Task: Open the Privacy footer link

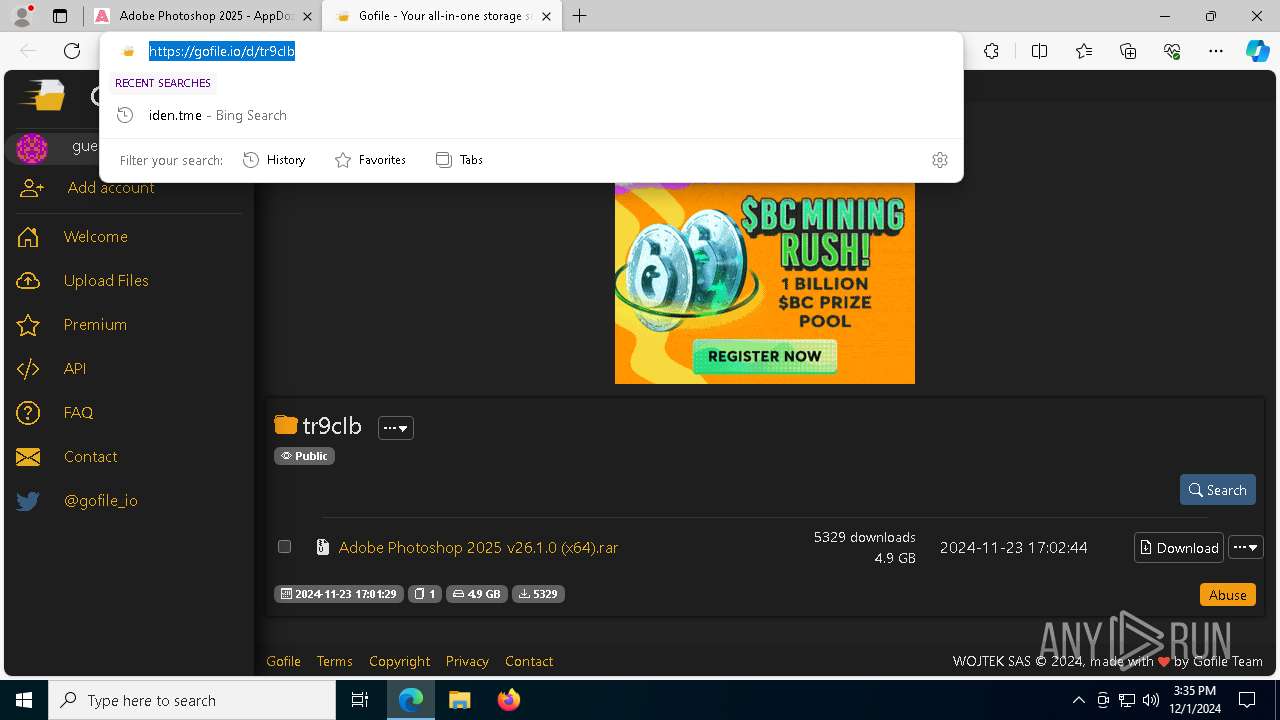Action: click(x=467, y=661)
